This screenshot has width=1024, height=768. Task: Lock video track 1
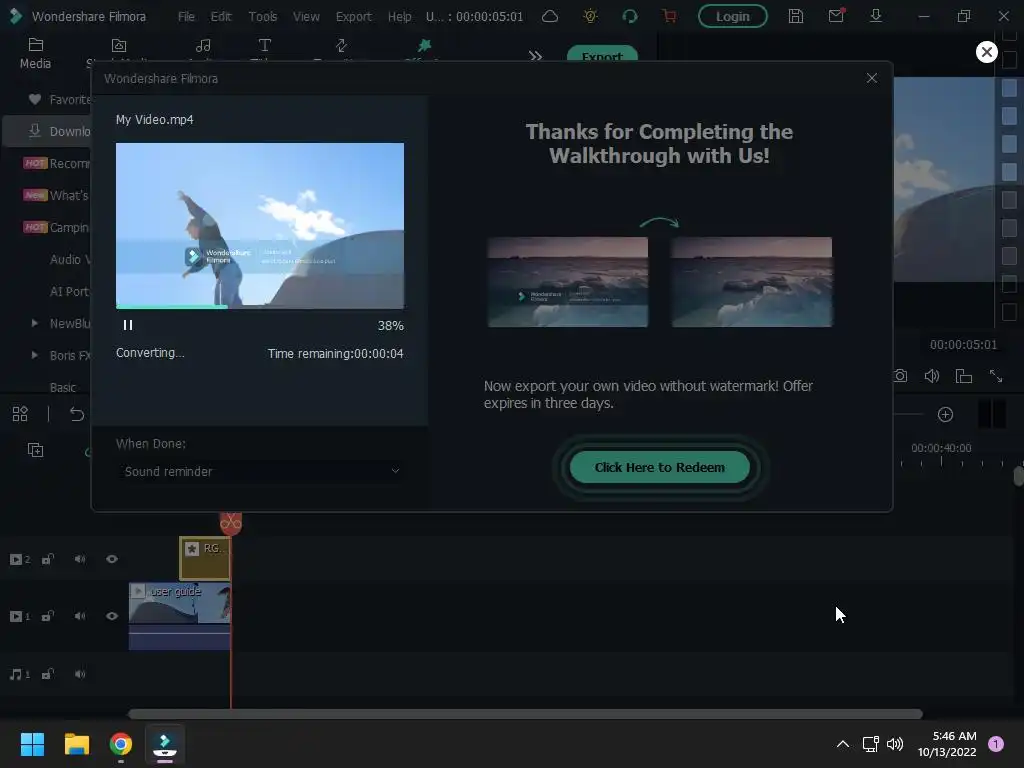coord(48,616)
